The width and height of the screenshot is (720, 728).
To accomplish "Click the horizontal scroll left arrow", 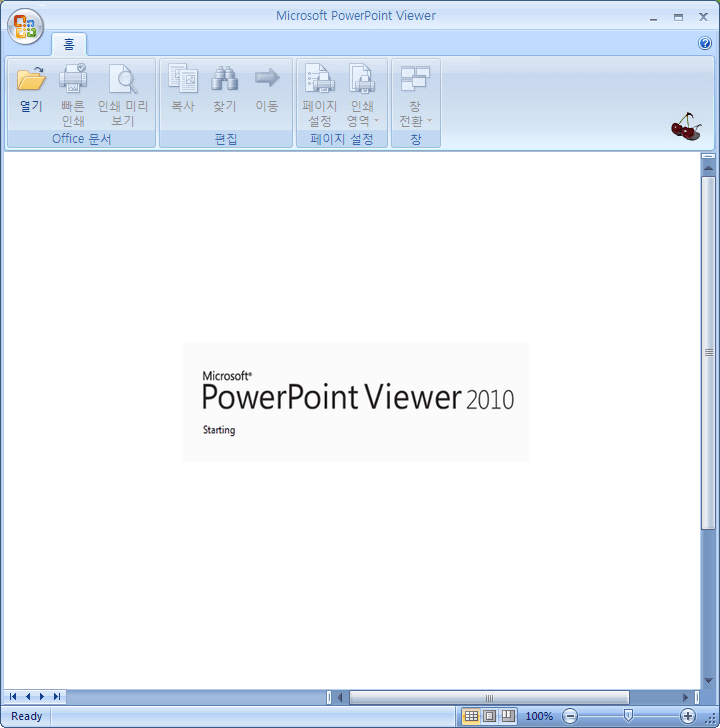I will (340, 697).
